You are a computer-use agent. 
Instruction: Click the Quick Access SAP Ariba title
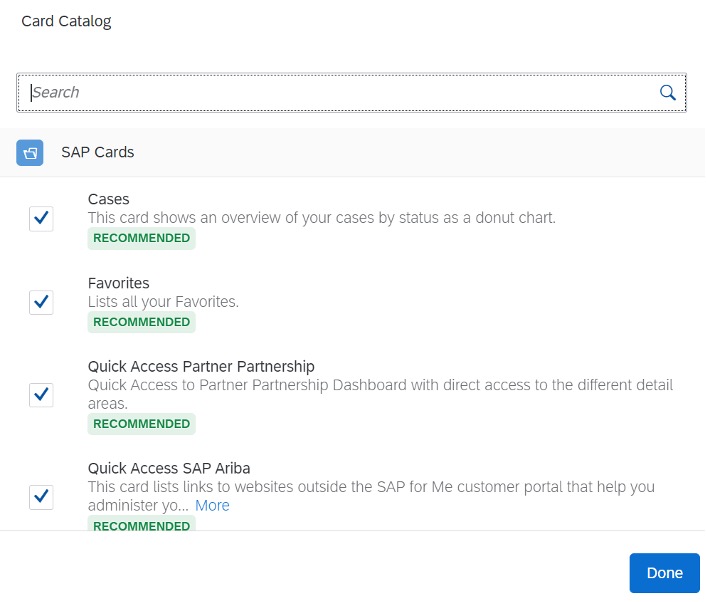tap(169, 468)
